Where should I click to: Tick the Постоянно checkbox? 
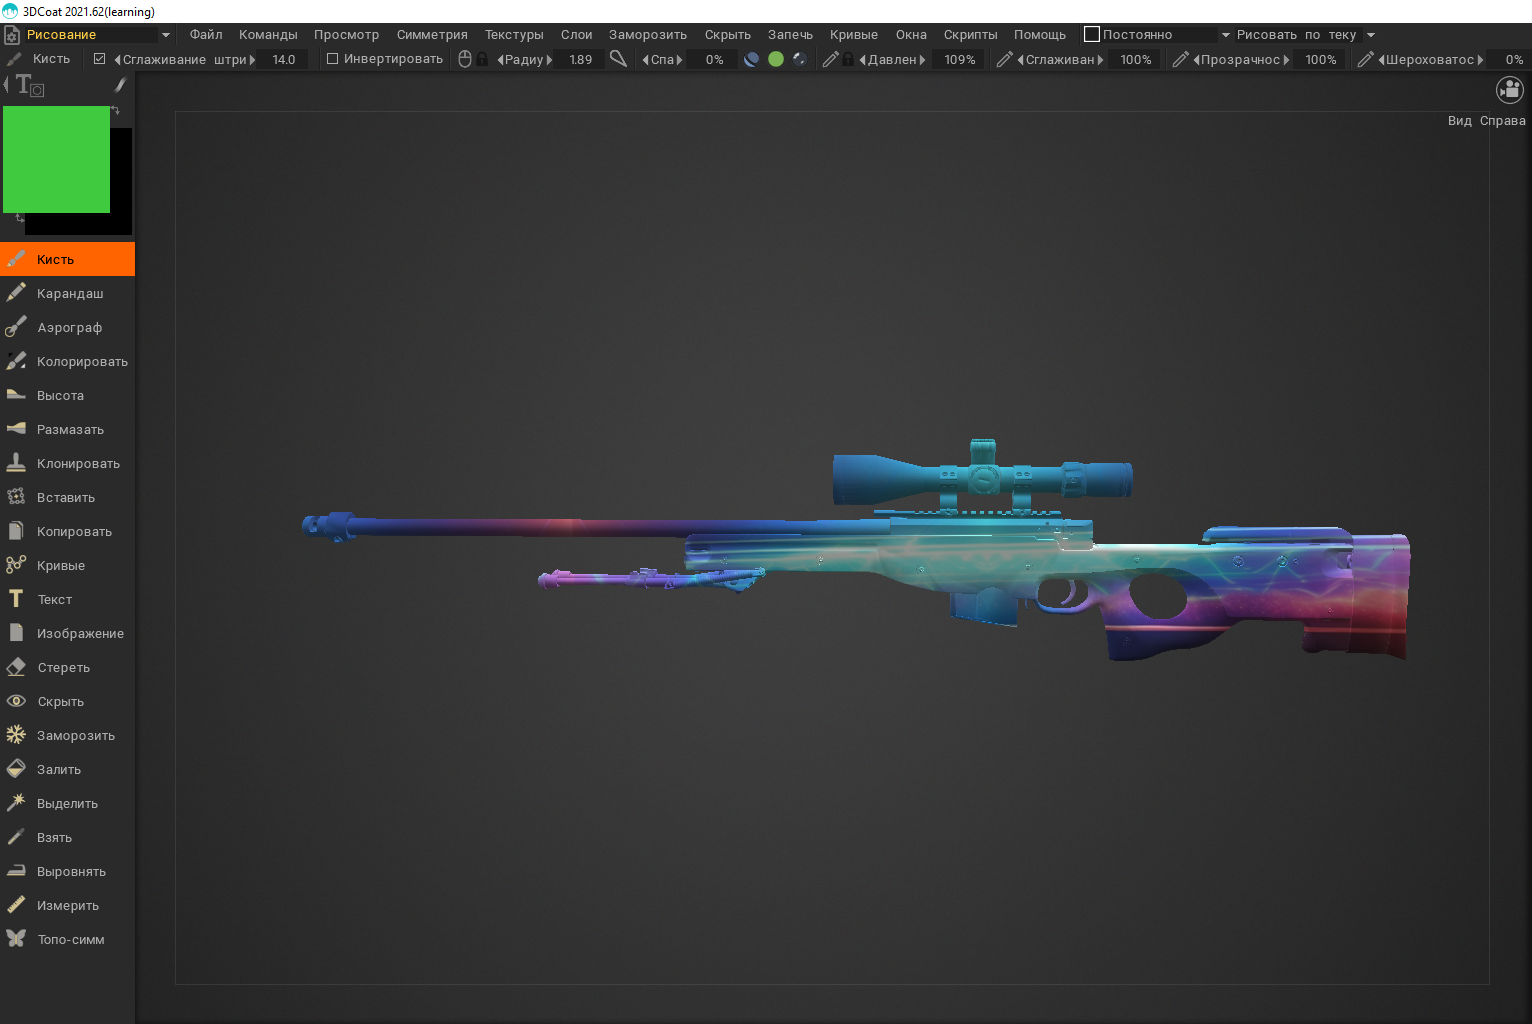(x=1092, y=34)
